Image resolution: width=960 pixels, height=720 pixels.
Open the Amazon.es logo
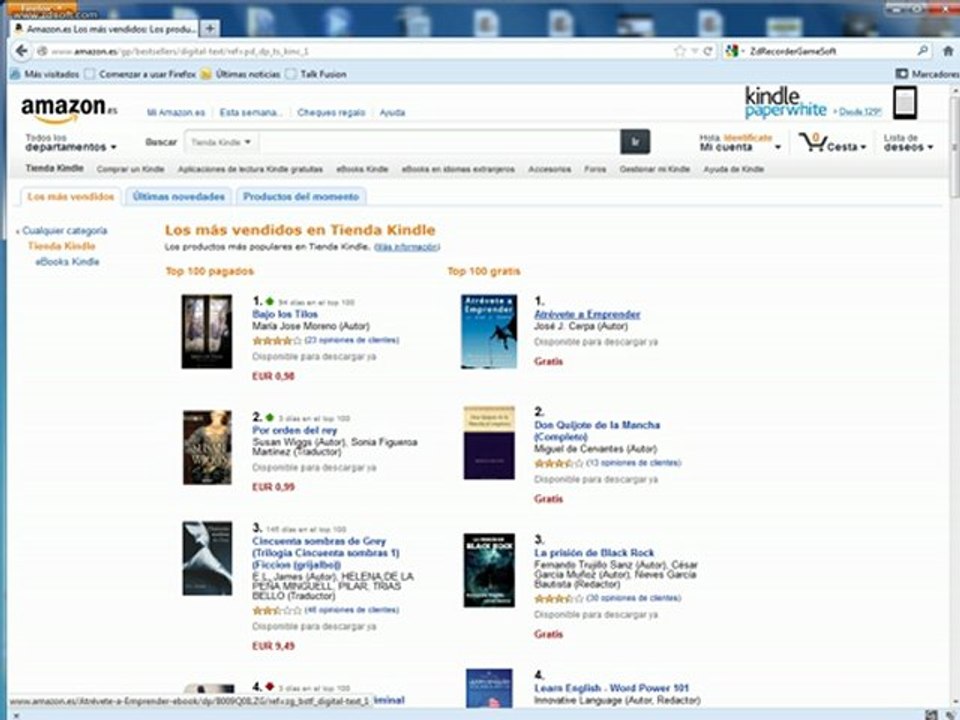tap(69, 109)
